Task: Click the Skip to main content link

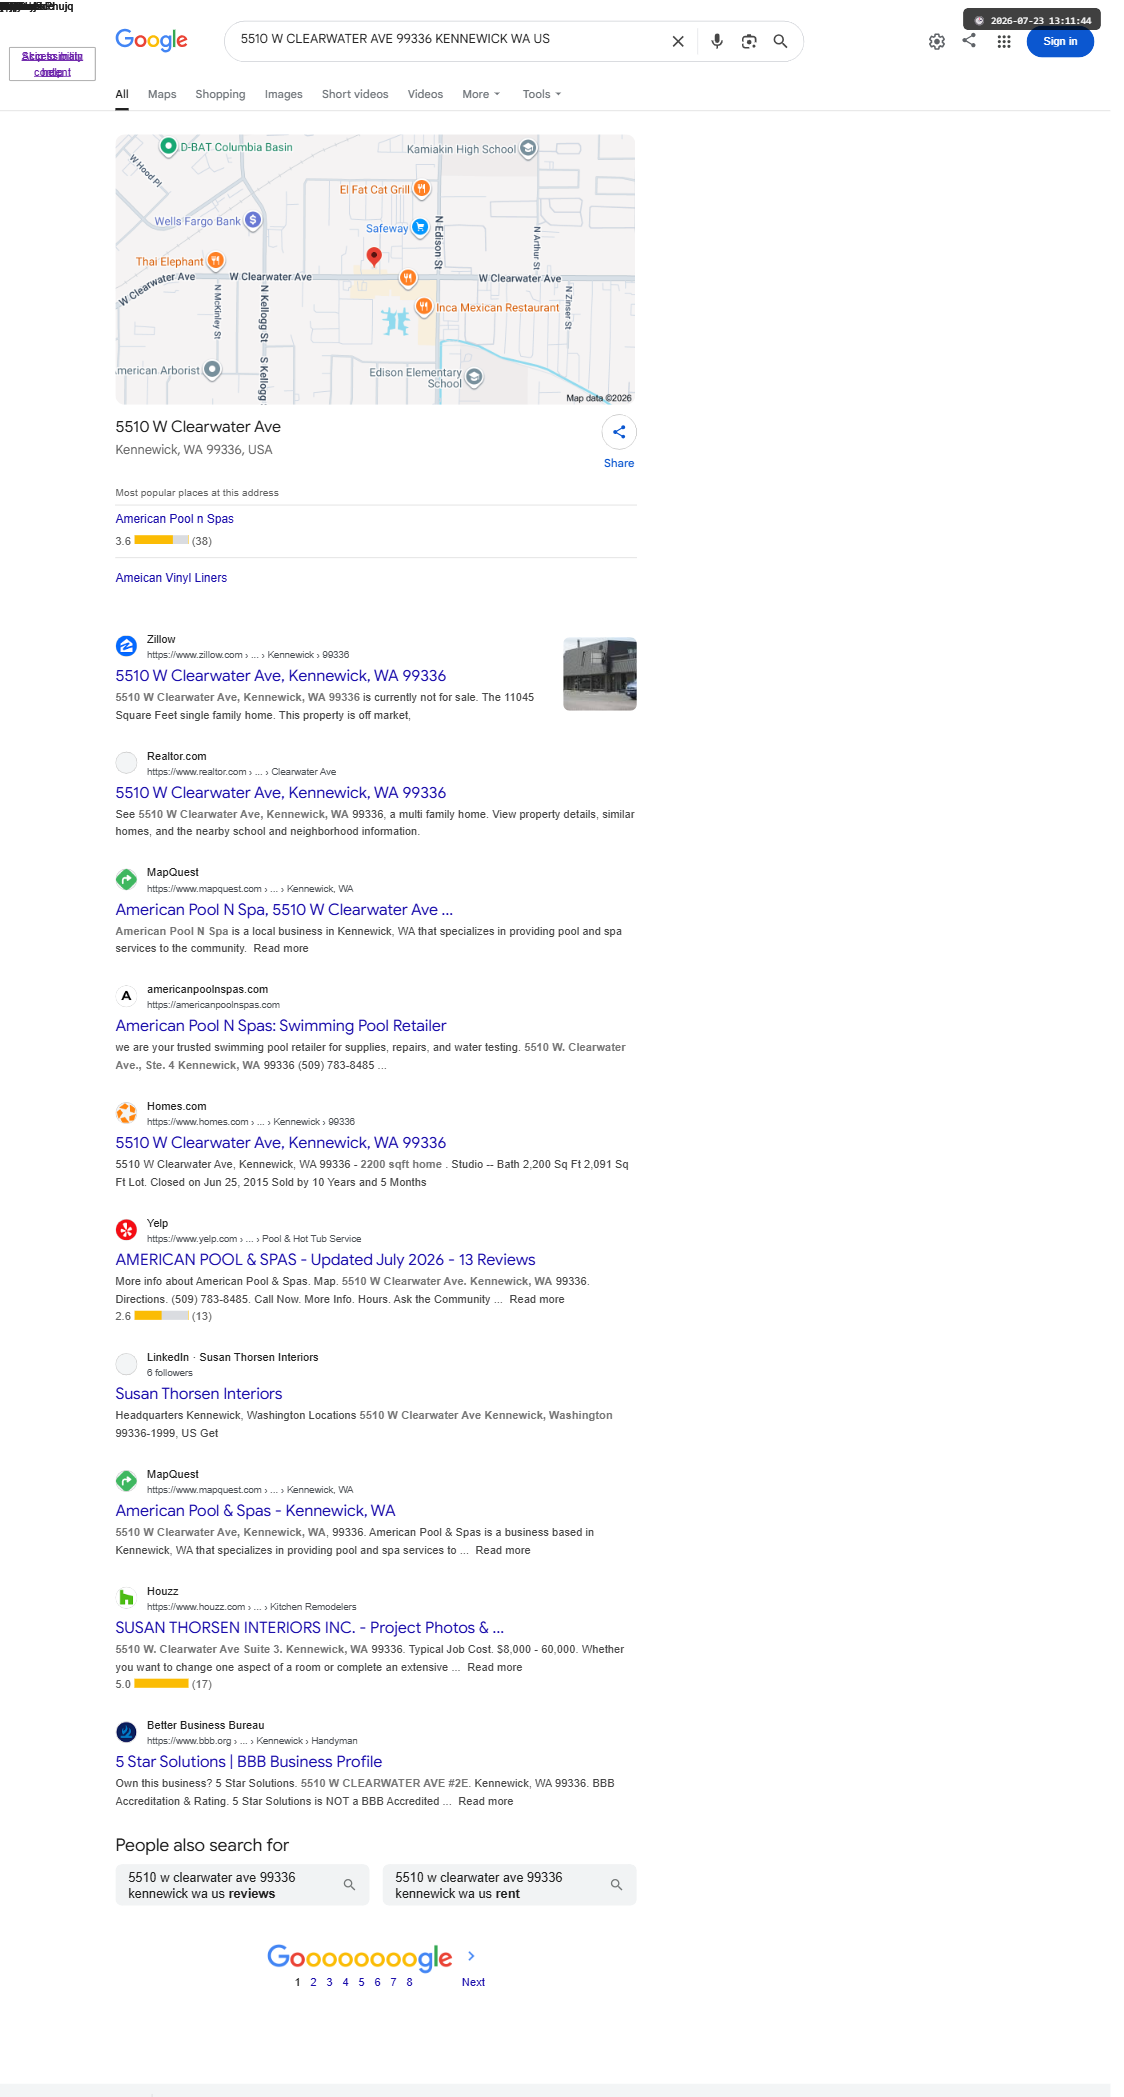Action: pyautogui.click(x=52, y=64)
